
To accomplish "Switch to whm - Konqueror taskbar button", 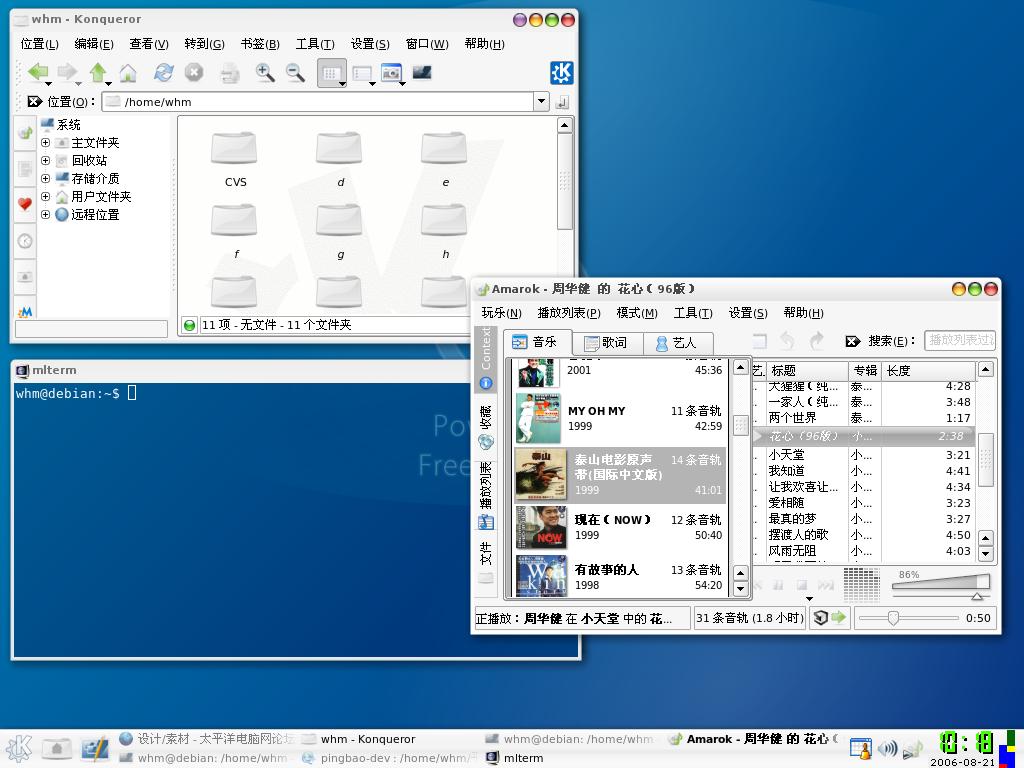I will pos(360,739).
